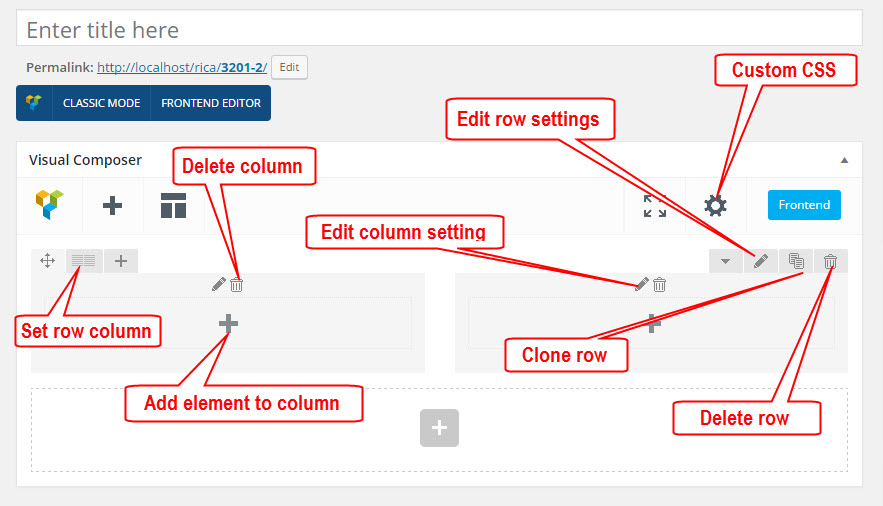The width and height of the screenshot is (883, 506).
Task: Delete the left column with the trash icon
Action: (237, 285)
